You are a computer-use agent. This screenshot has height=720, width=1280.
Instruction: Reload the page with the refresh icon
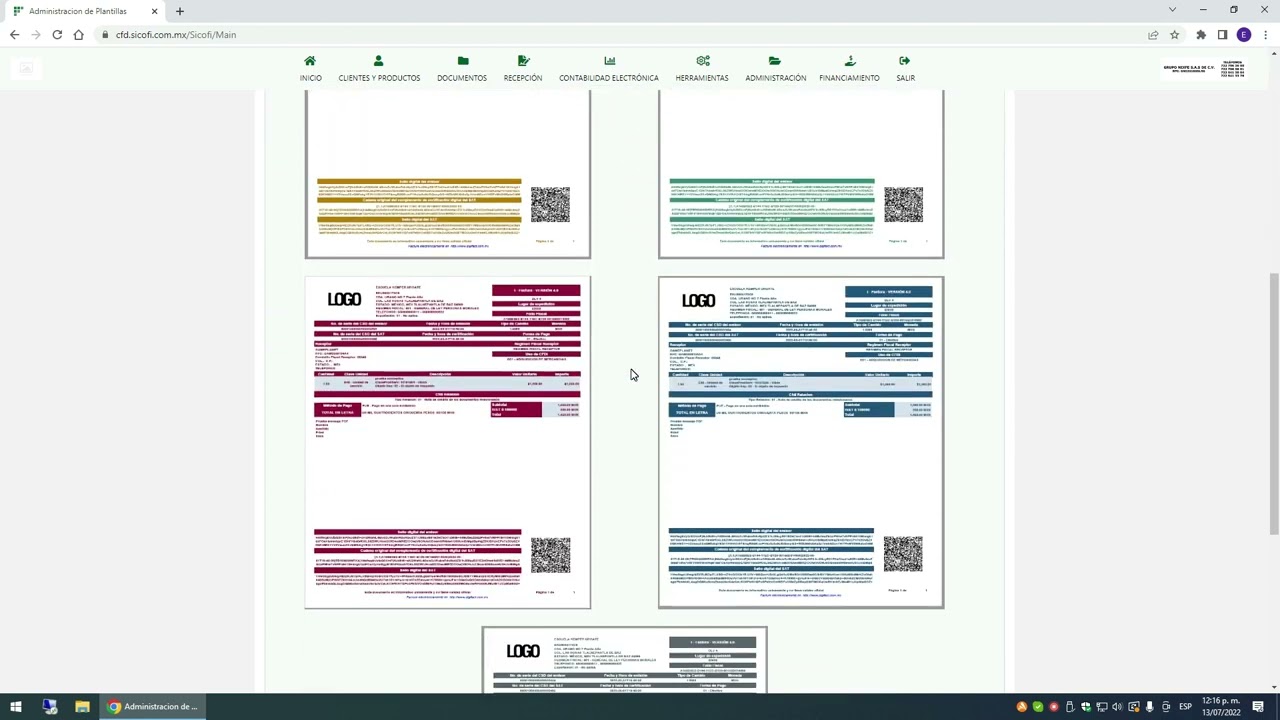point(57,35)
